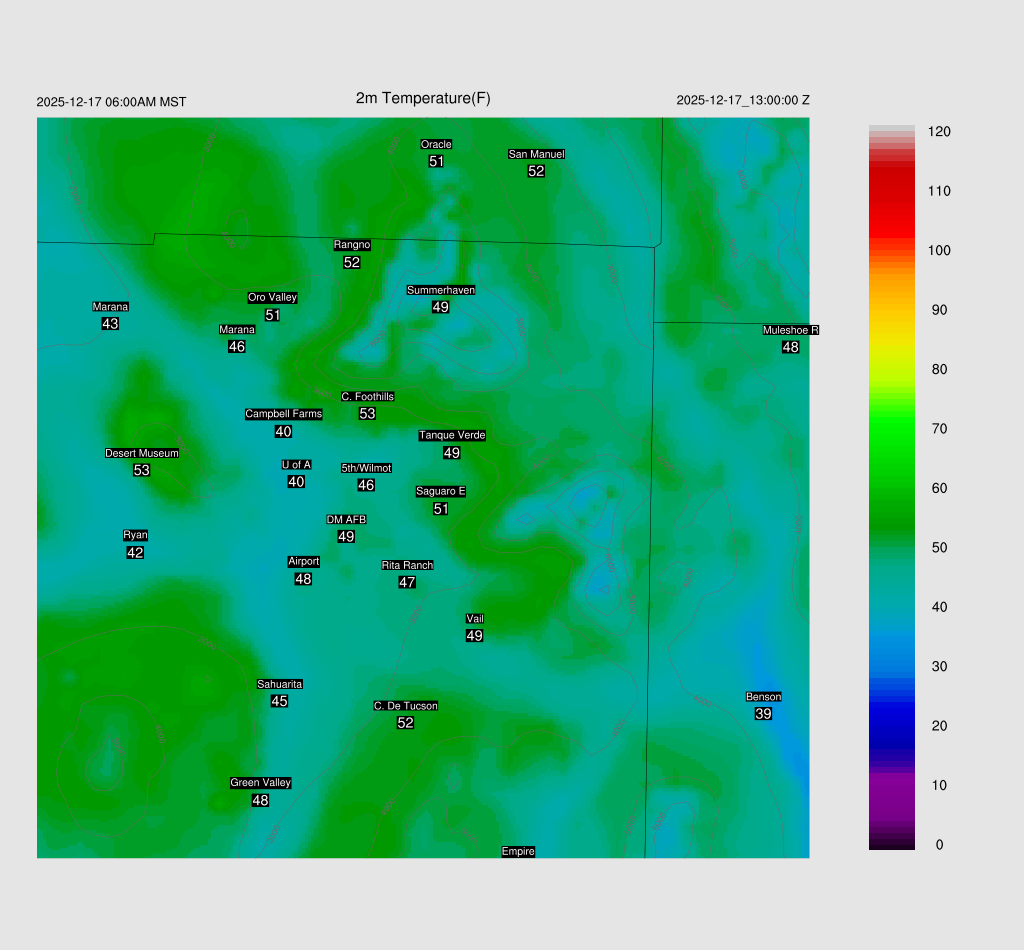Screen dimensions: 1024x950
Task: Click the Tanque Verde station label
Action: pyautogui.click(x=452, y=435)
